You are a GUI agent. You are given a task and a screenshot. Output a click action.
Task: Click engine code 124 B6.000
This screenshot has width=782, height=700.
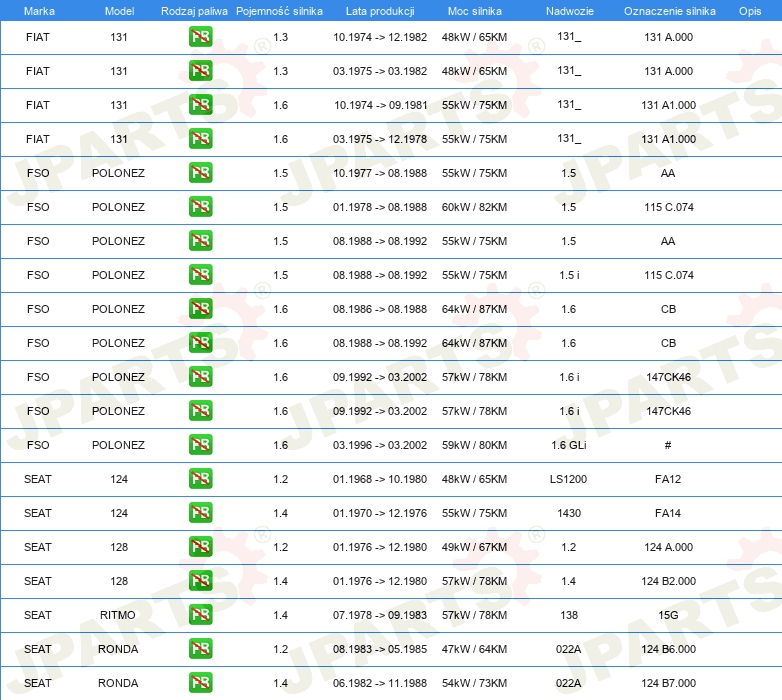click(668, 649)
